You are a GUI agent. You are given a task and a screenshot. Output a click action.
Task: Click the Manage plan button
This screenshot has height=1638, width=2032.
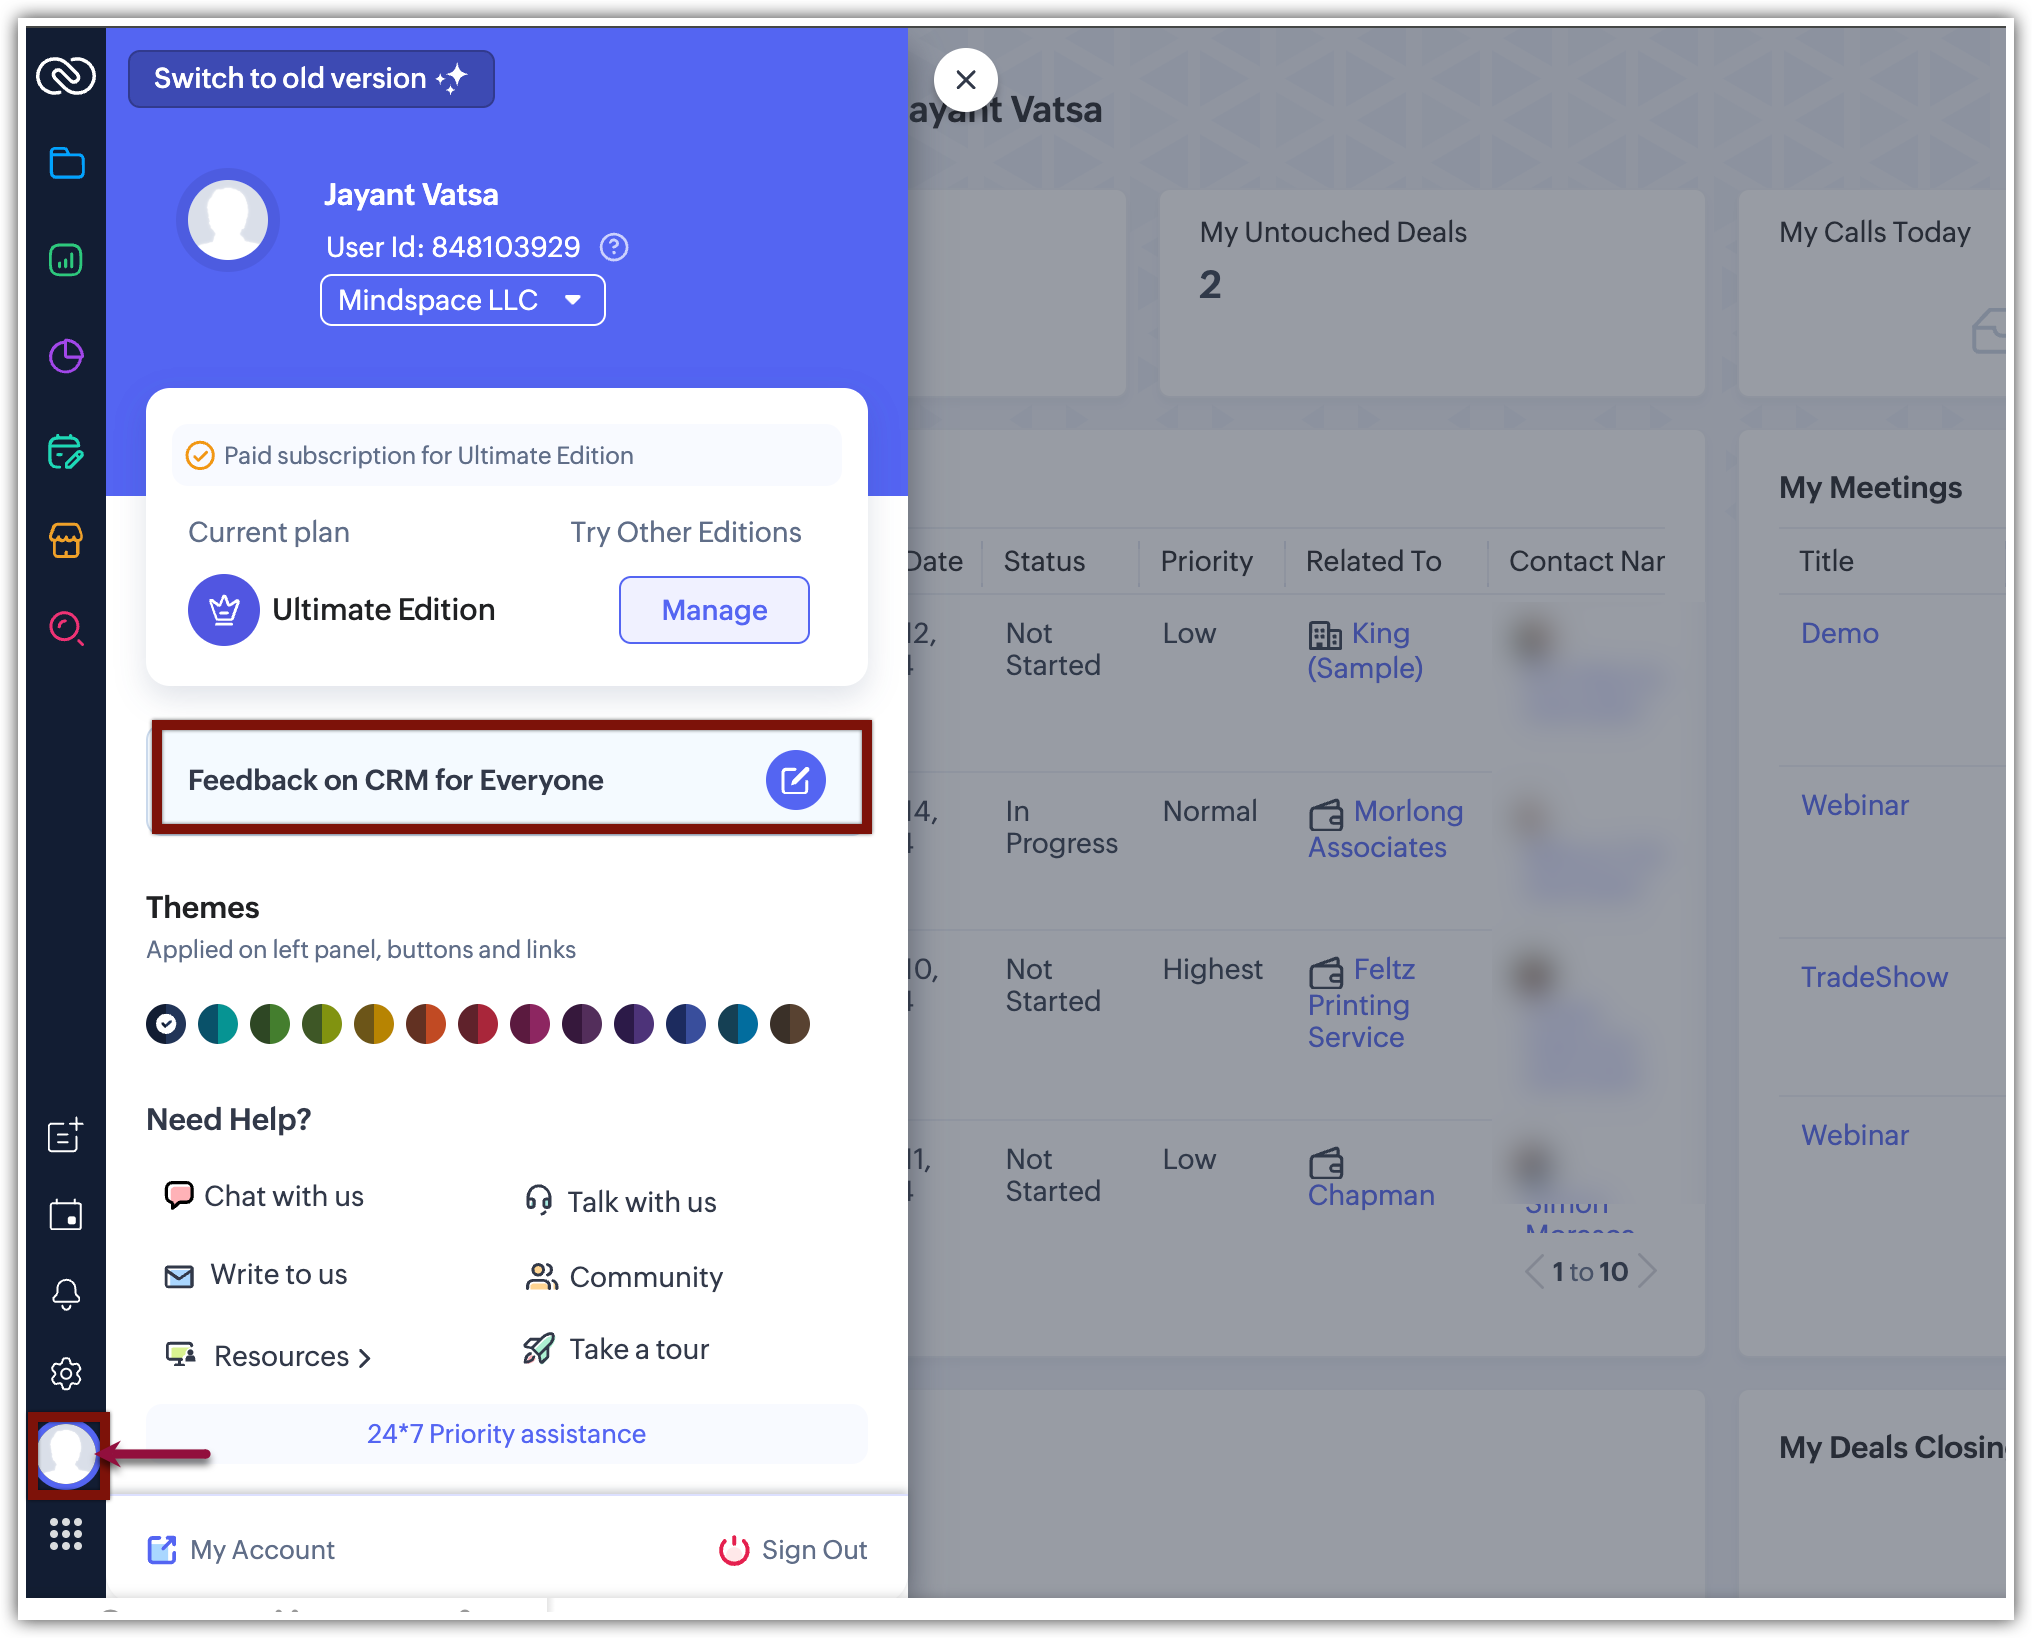tap(714, 610)
